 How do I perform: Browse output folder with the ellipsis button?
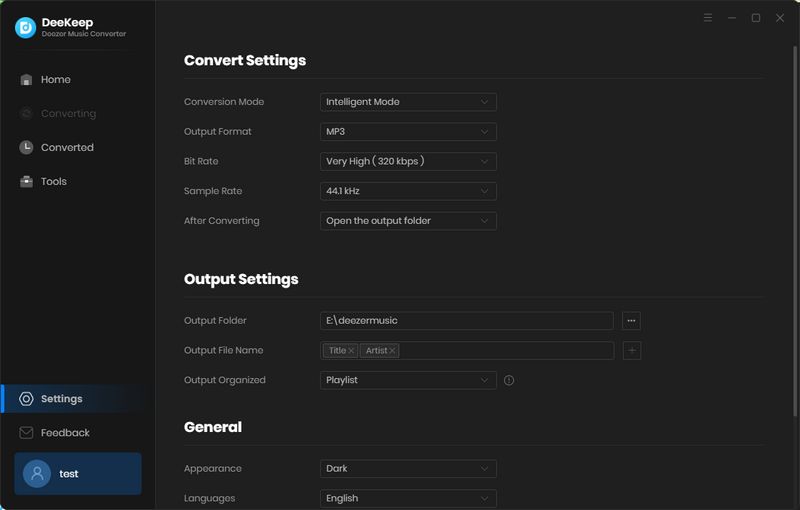631,321
